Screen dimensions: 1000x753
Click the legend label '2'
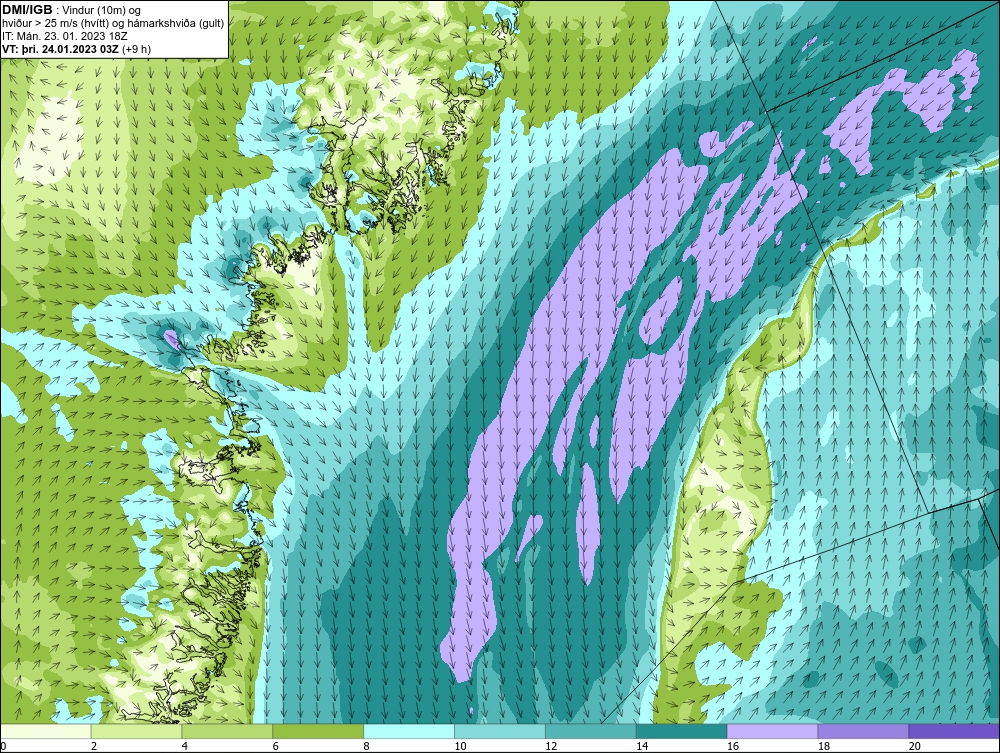tap(94, 746)
